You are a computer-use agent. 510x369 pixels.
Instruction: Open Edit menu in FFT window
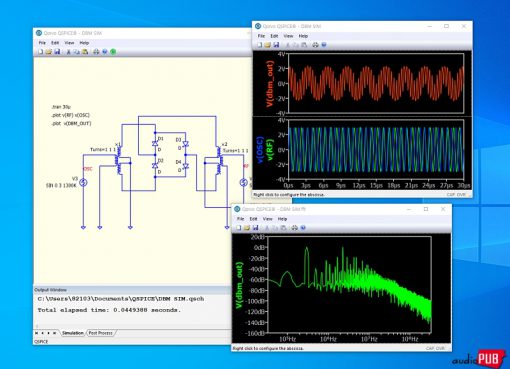[253, 219]
